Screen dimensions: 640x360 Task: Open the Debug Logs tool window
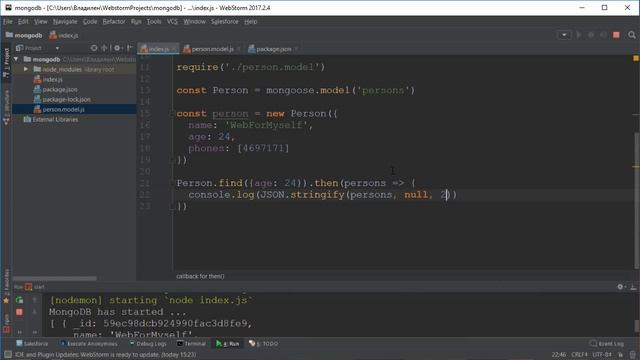148,344
